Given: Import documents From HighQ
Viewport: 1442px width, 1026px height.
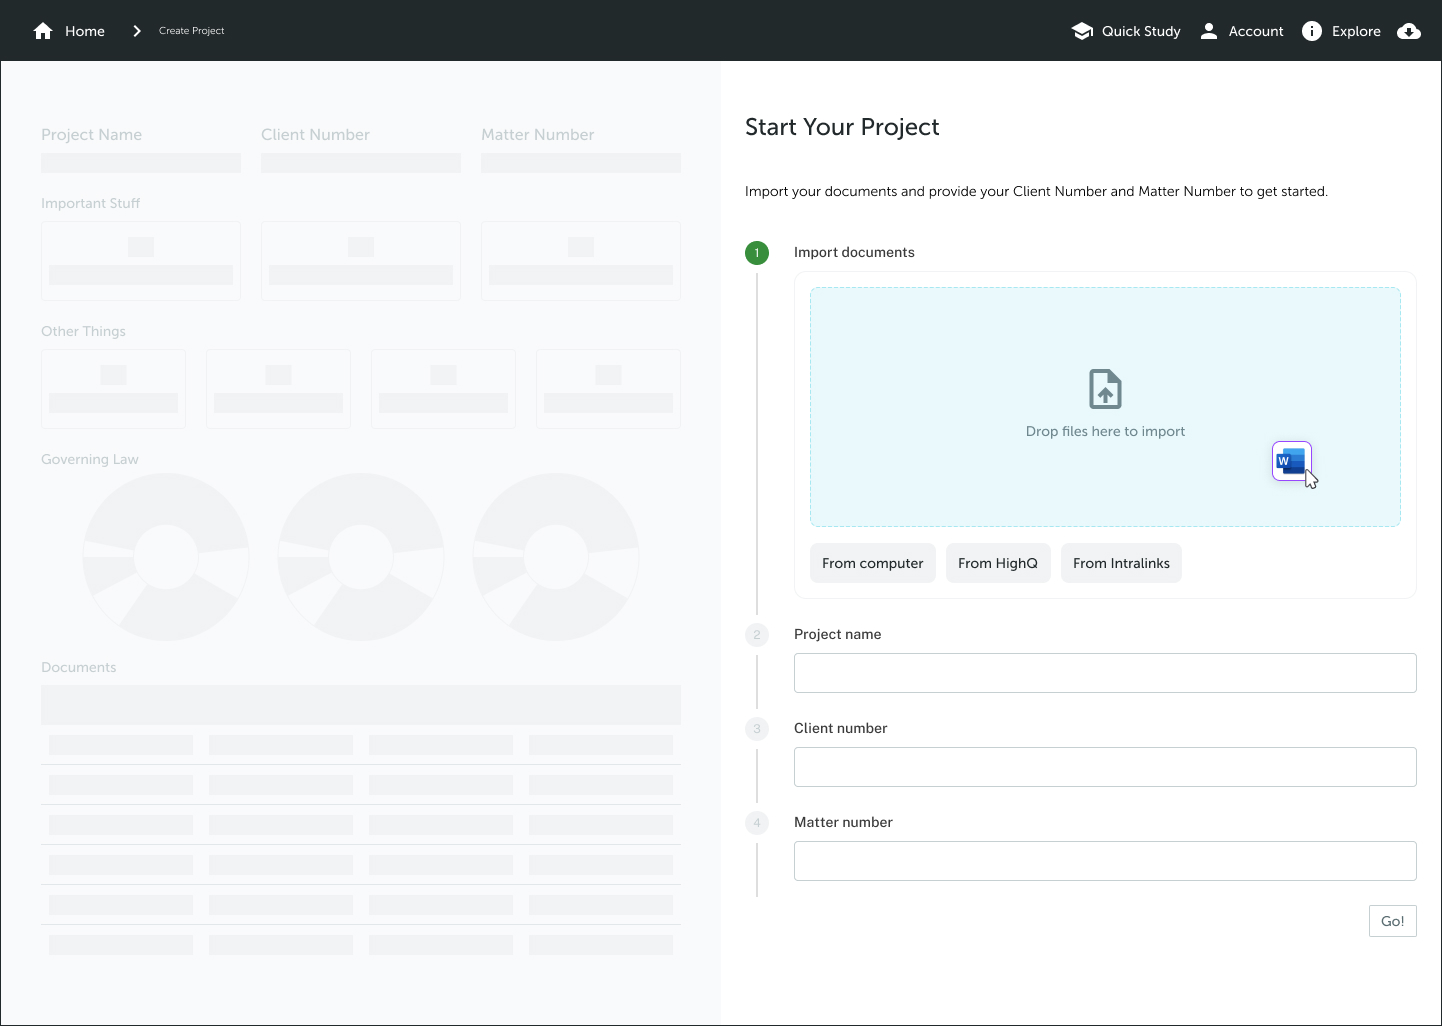Looking at the screenshot, I should click(x=998, y=563).
